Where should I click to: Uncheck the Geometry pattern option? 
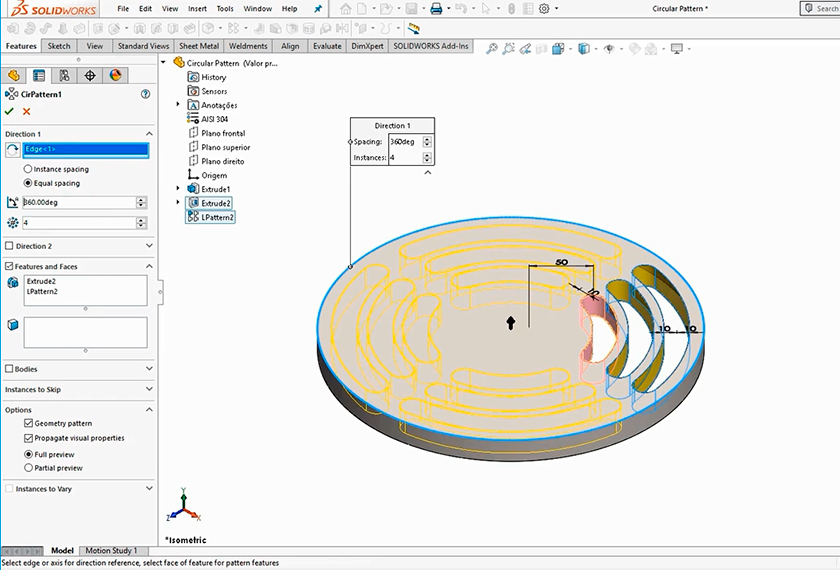pos(28,424)
